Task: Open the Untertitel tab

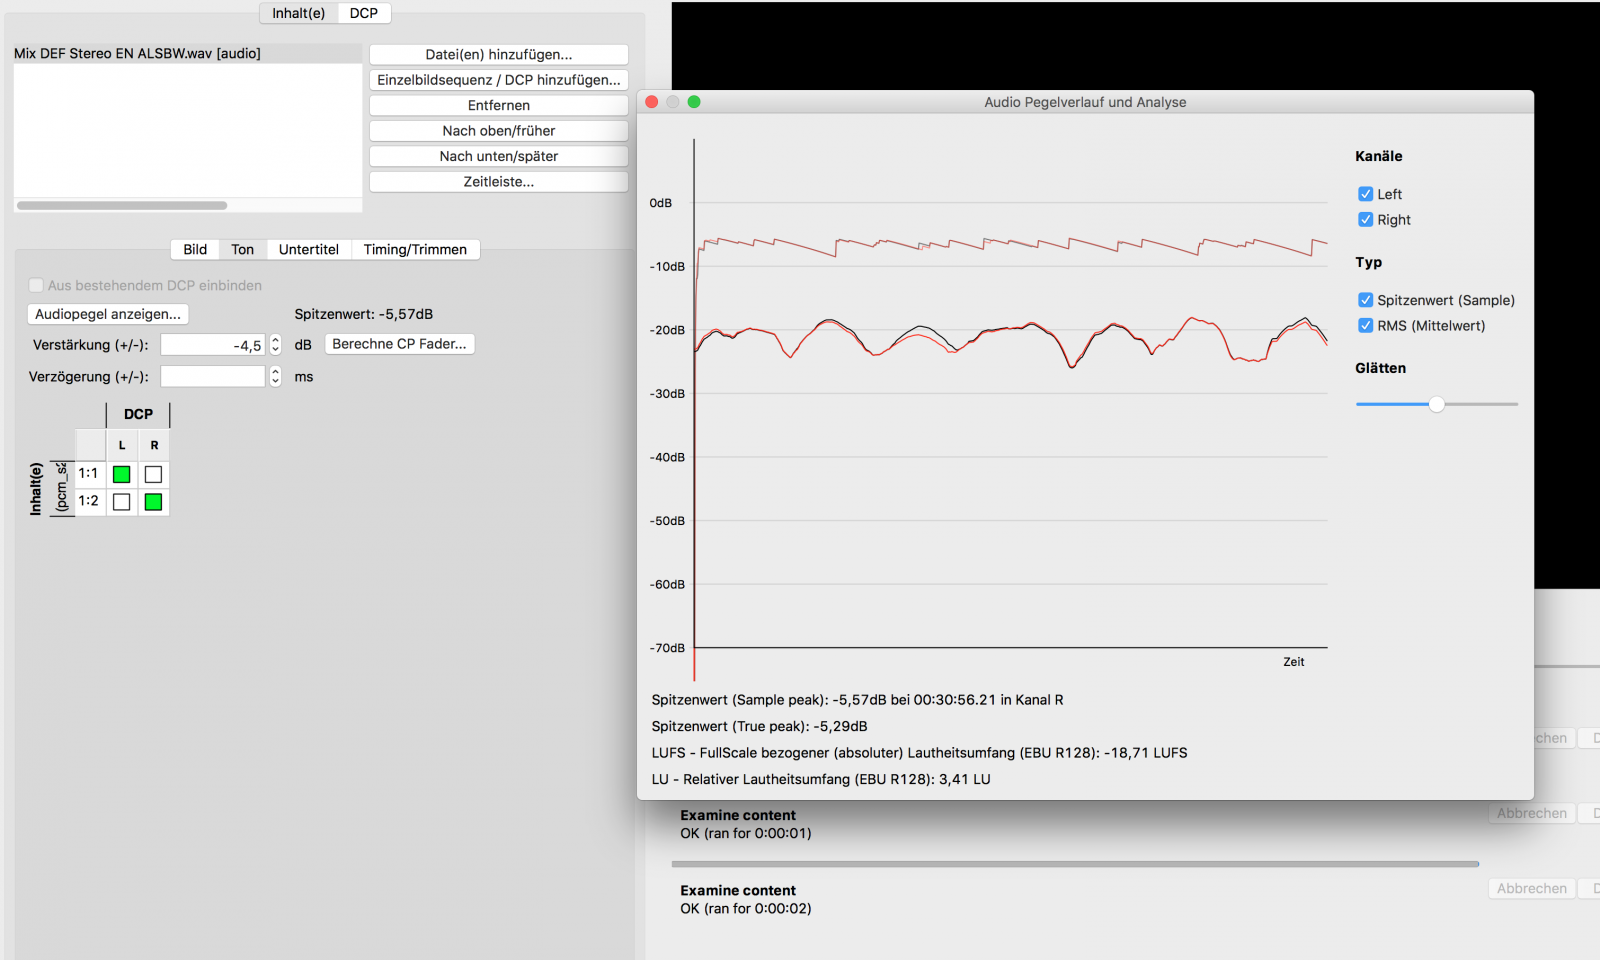Action: (309, 250)
